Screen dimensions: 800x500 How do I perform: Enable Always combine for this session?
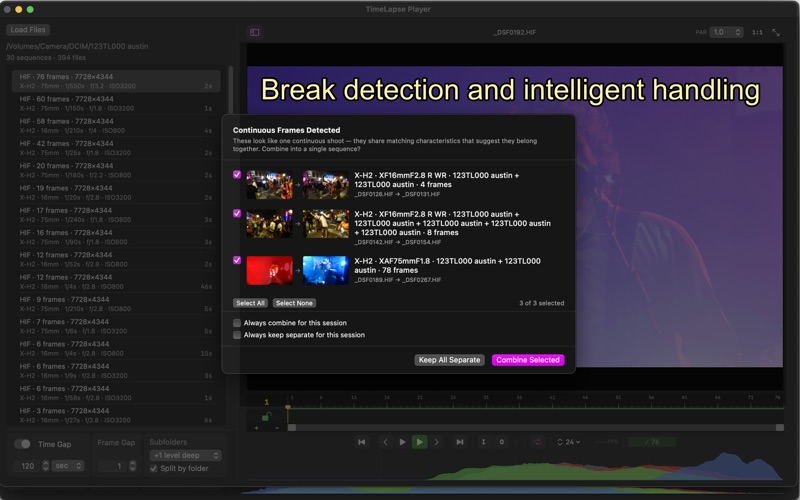237,323
